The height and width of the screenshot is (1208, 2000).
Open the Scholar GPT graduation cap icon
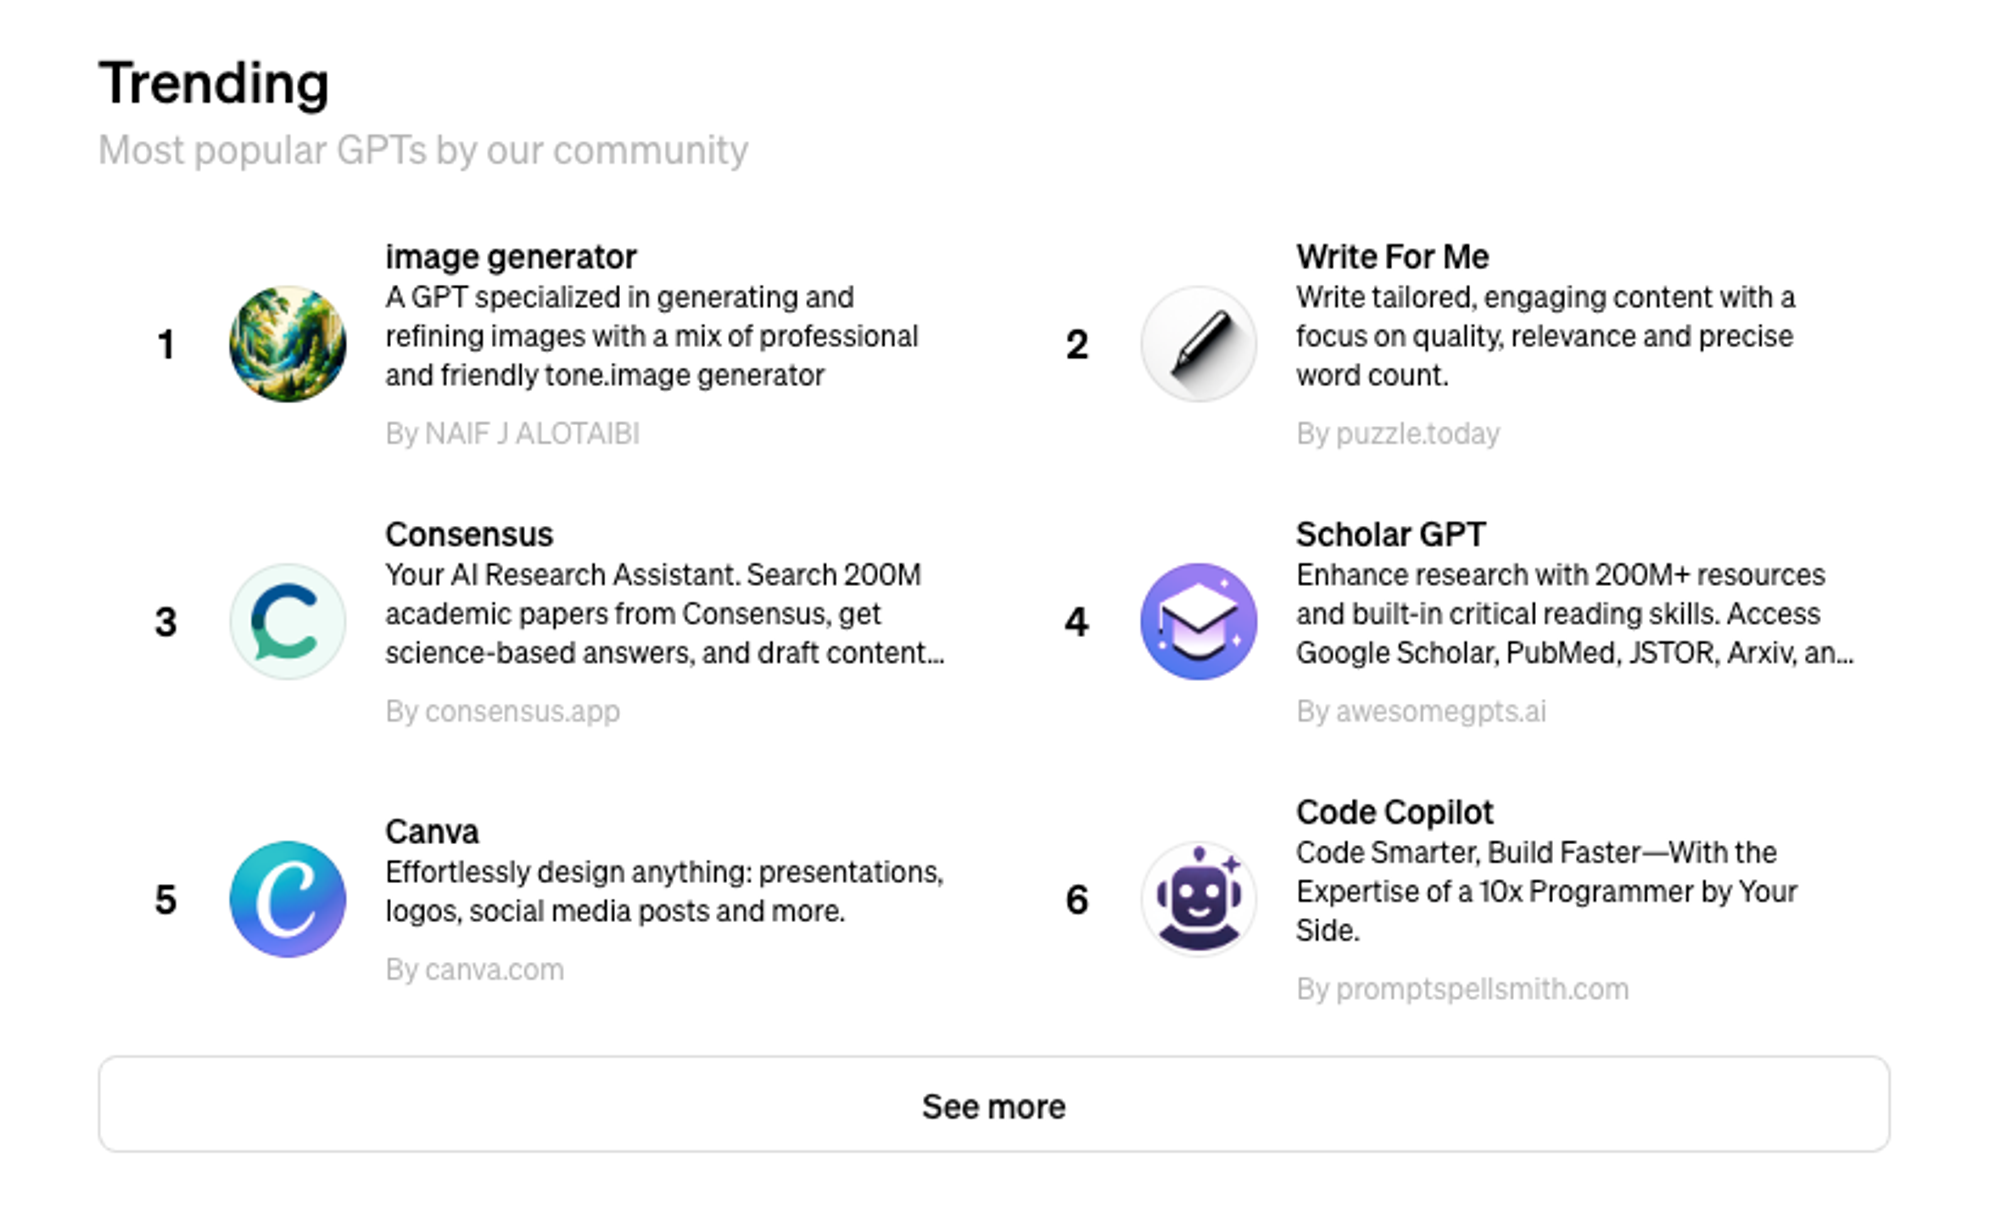[x=1198, y=621]
